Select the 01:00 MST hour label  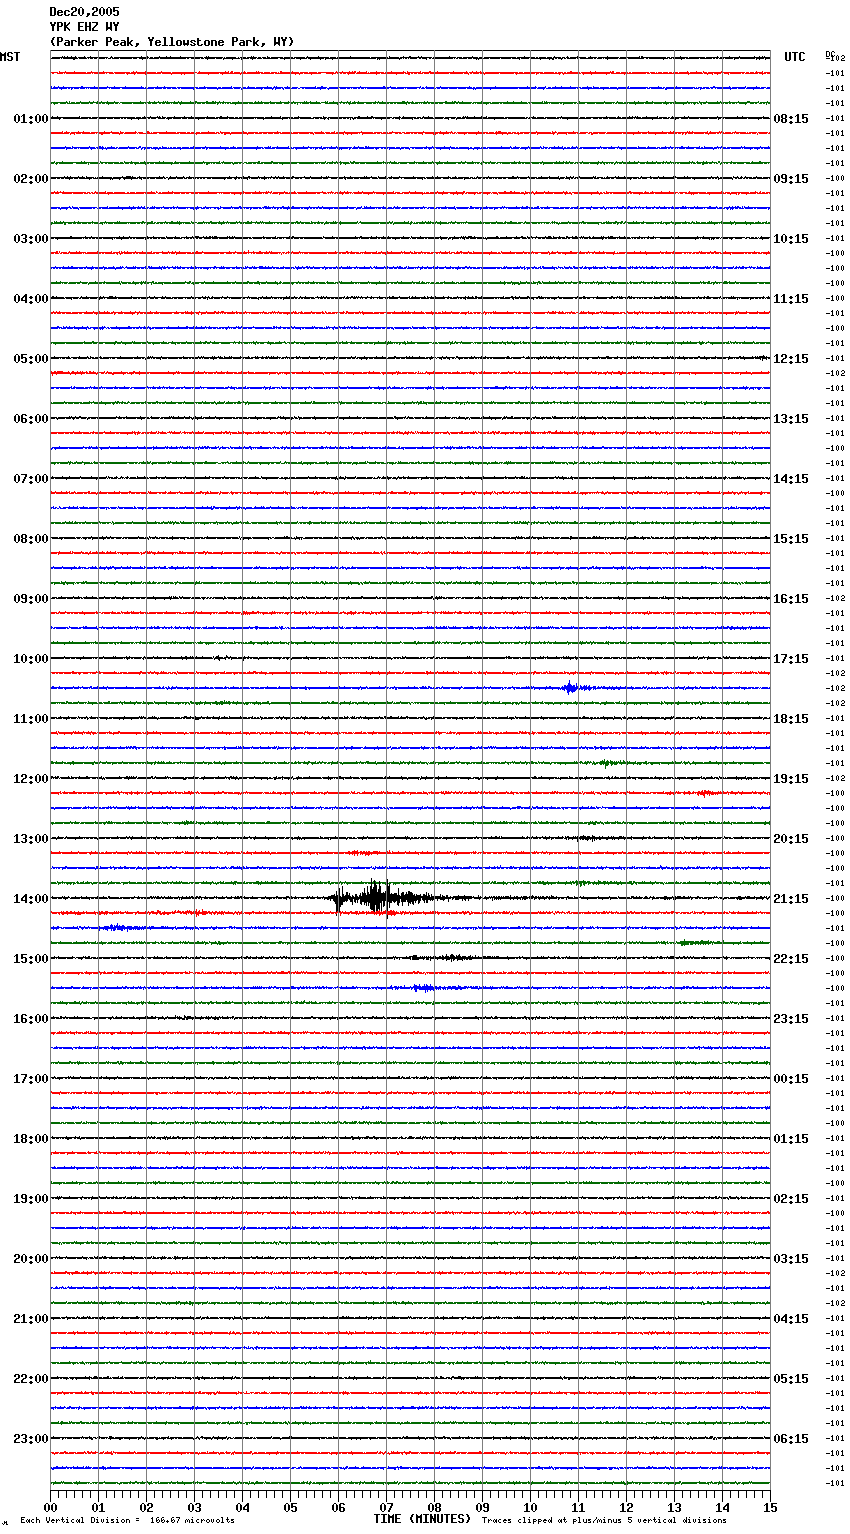pyautogui.click(x=31, y=119)
